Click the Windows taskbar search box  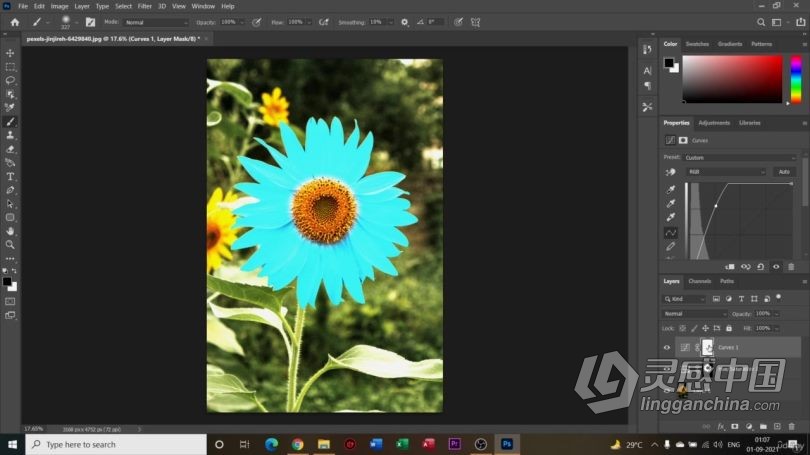pos(115,444)
